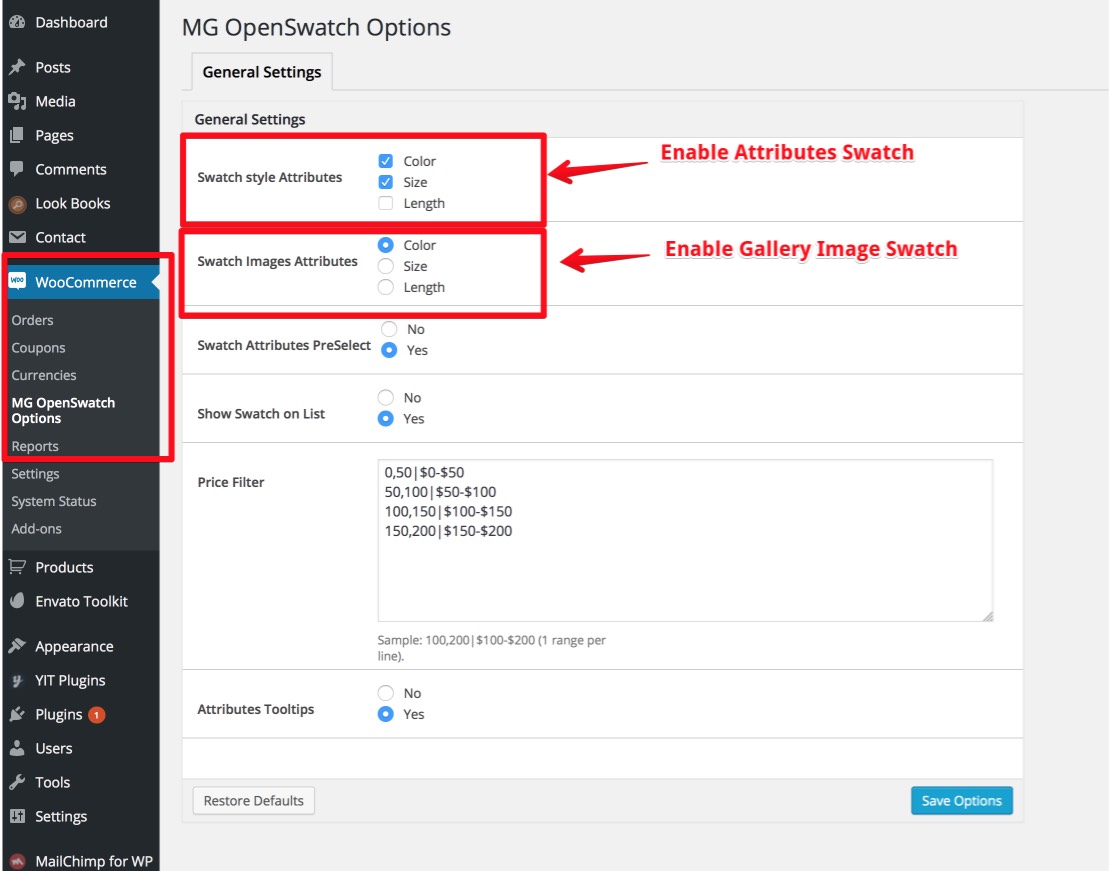Screen dimensions: 1109x871
Task: Open the Dashboard menu link
Action: click(71, 22)
